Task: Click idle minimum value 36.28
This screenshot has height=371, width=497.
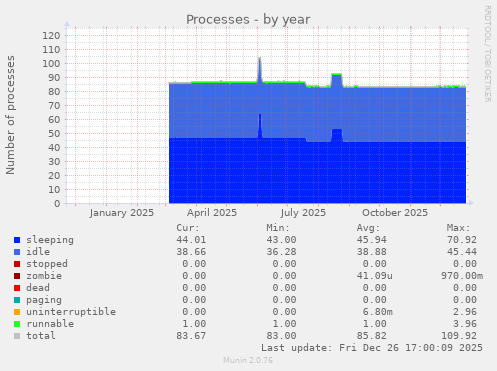Action: click(x=281, y=252)
